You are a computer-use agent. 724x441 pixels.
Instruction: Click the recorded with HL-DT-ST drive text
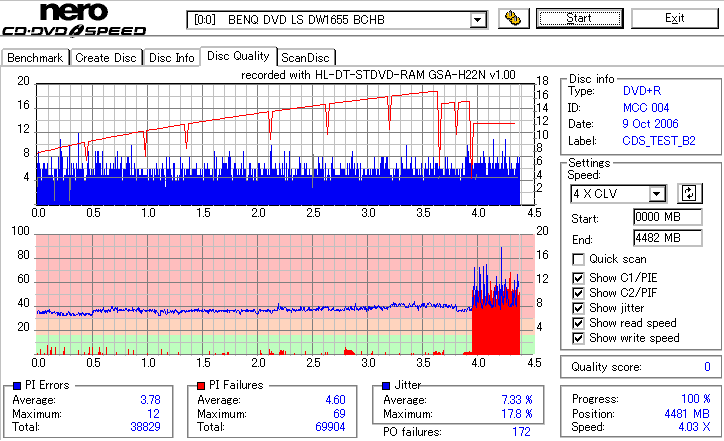point(378,75)
